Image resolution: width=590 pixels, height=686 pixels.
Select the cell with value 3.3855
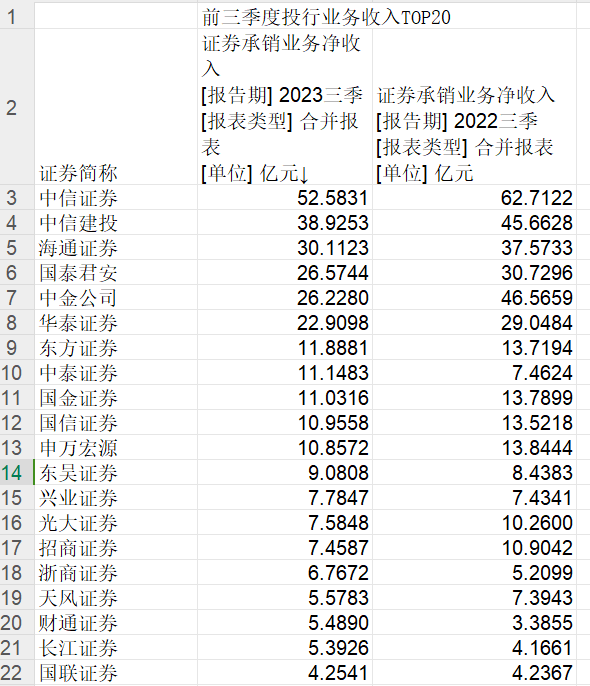click(x=475, y=623)
